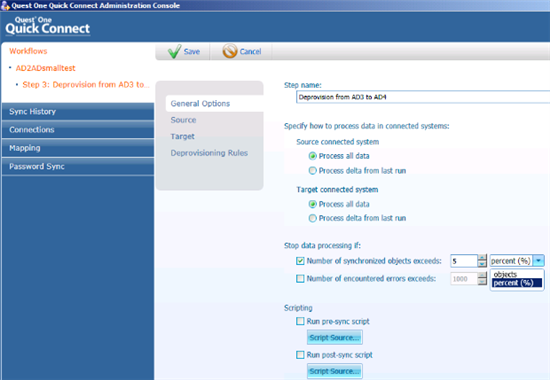The image size is (550, 380).
Task: Open the percent (%) unit dropdown arrow
Action: (538, 261)
